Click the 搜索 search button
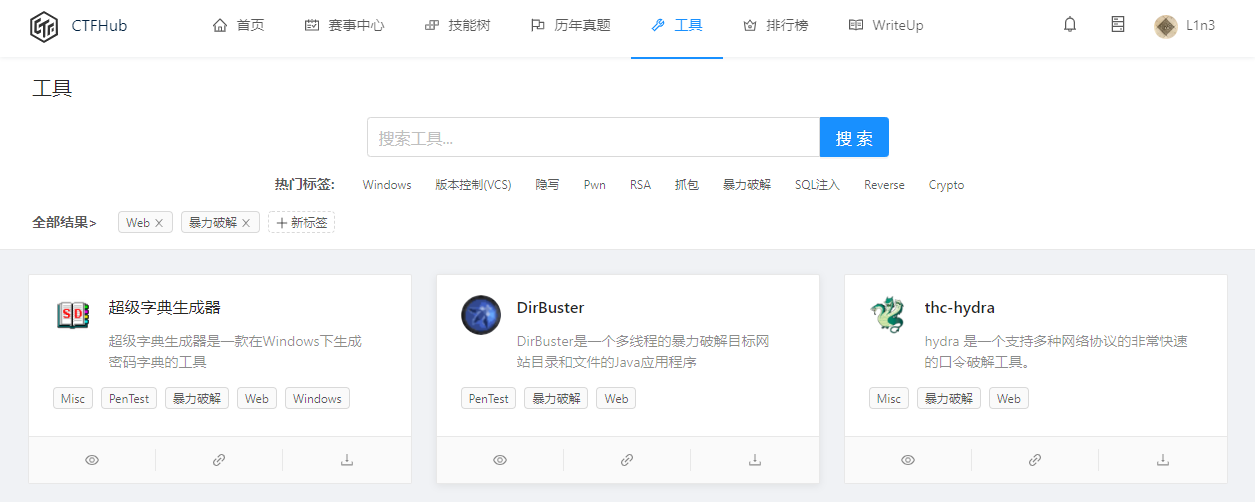Viewport: 1255px width, 502px height. (x=854, y=137)
